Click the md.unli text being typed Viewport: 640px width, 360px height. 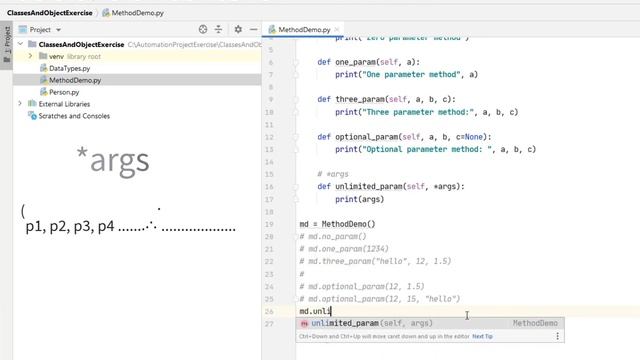(x=315, y=311)
